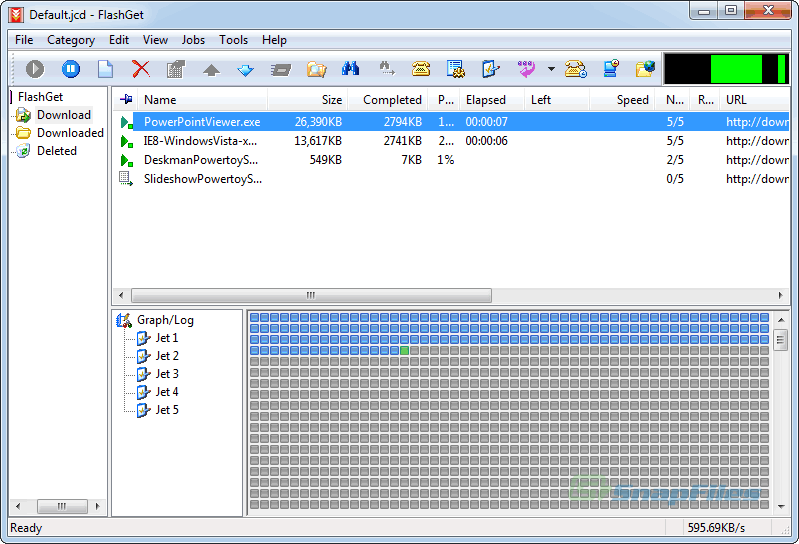Sort by Elapsed column header
The height and width of the screenshot is (544, 799).
tap(492, 100)
